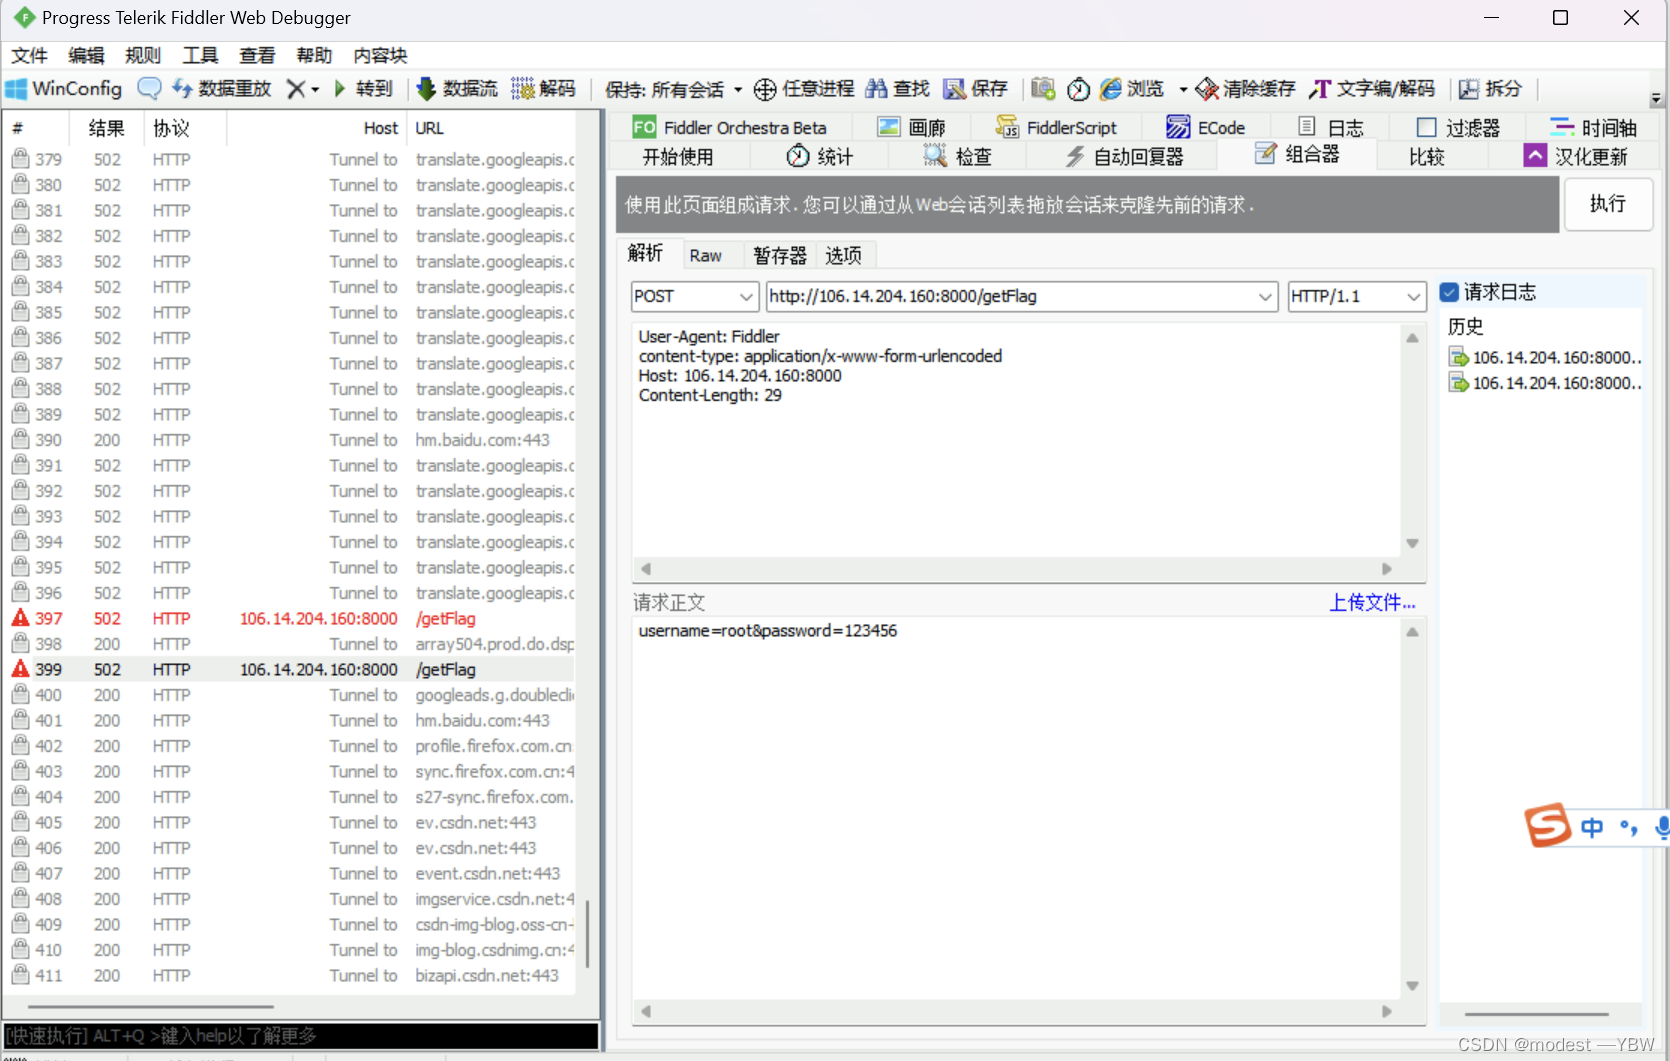This screenshot has width=1670, height=1061.
Task: Expand the X remove dropdown arrow
Action: pyautogui.click(x=315, y=90)
